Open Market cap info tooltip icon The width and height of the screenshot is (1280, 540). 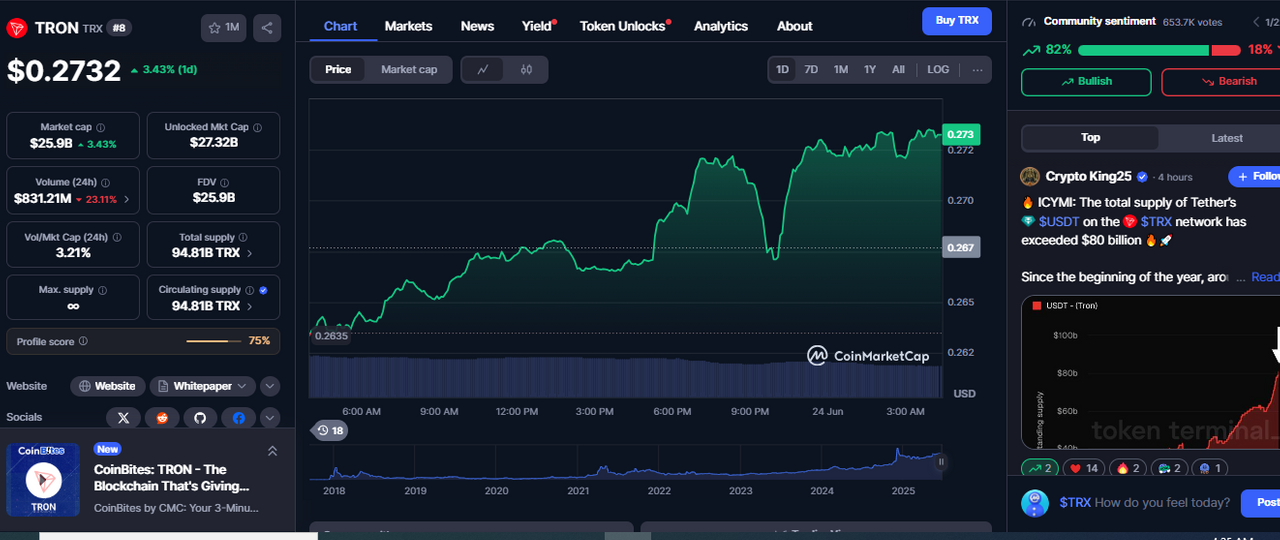pyautogui.click(x=101, y=128)
